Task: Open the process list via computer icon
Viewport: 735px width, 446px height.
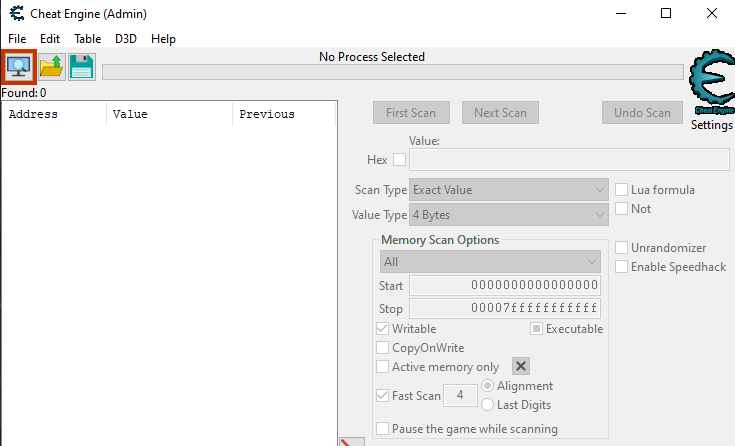Action: (19, 67)
